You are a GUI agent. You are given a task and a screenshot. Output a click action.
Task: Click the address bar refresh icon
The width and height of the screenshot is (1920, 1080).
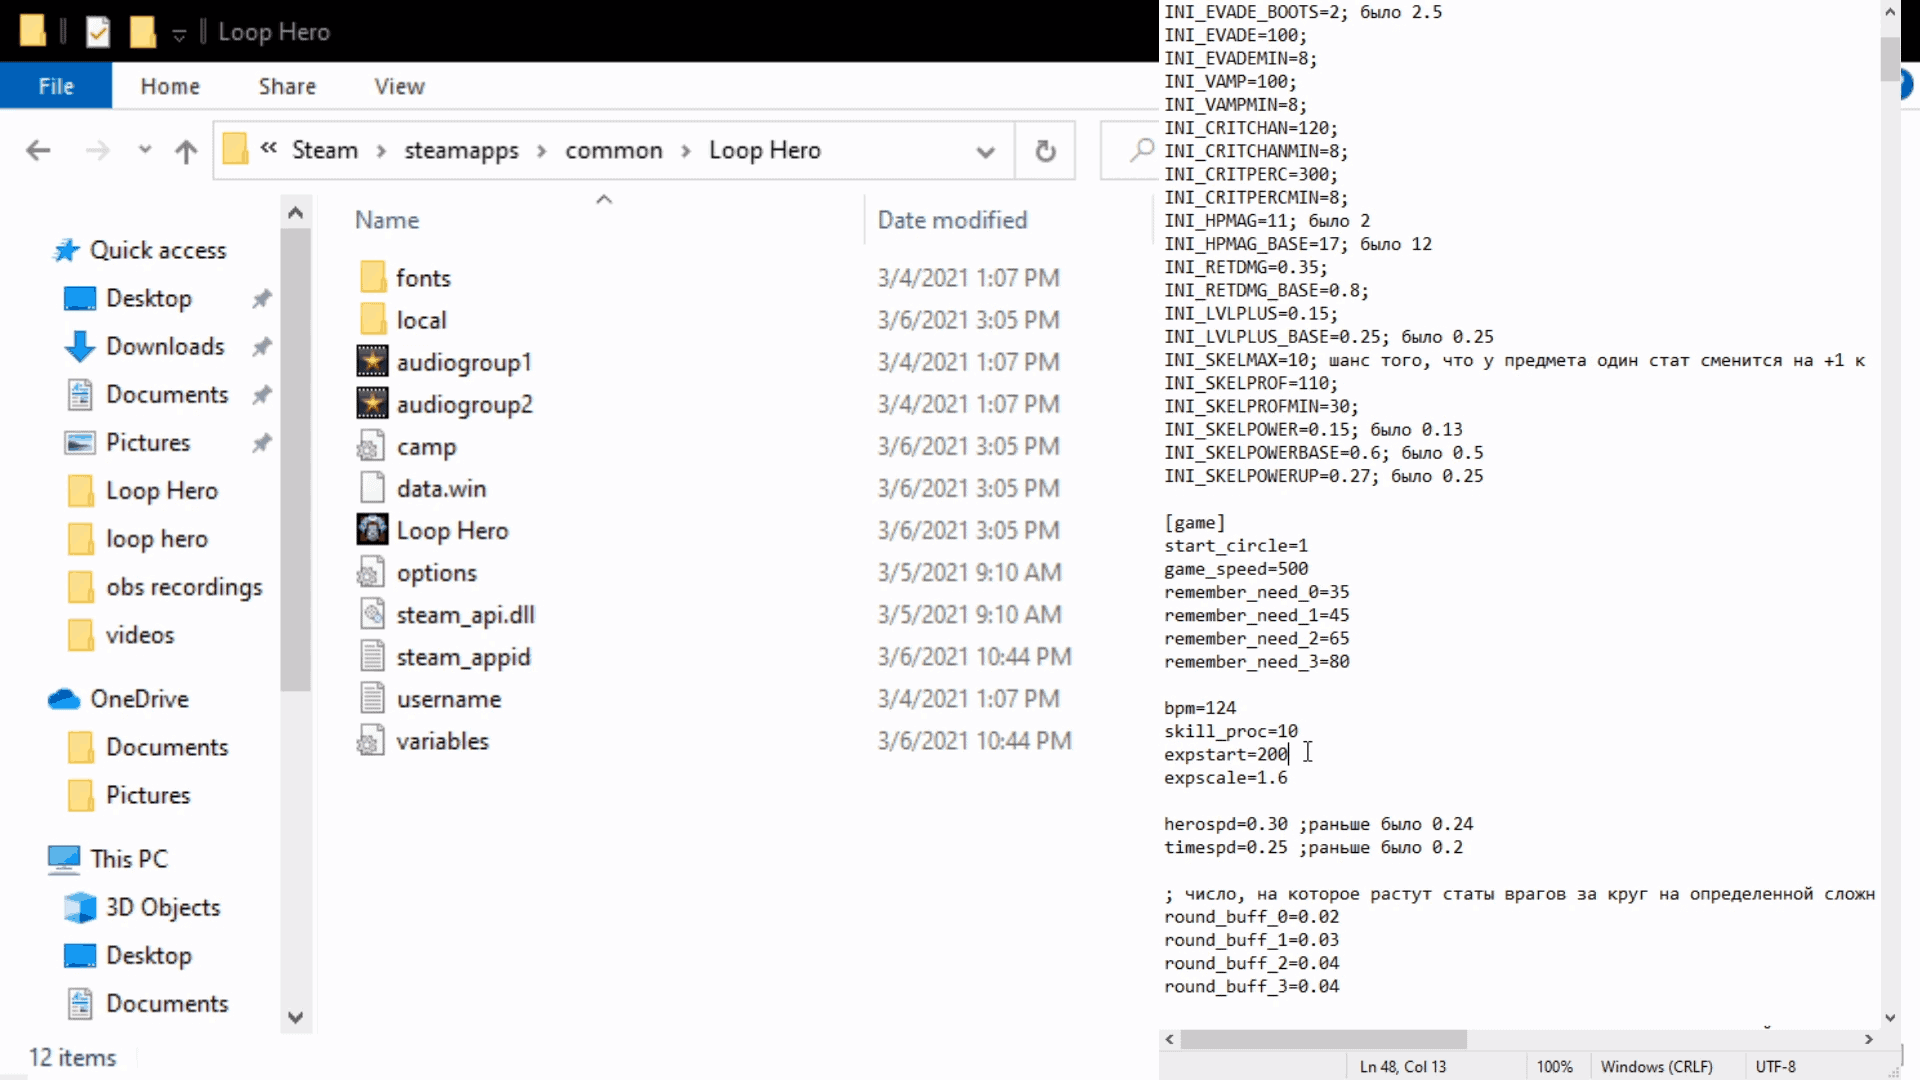1046,150
